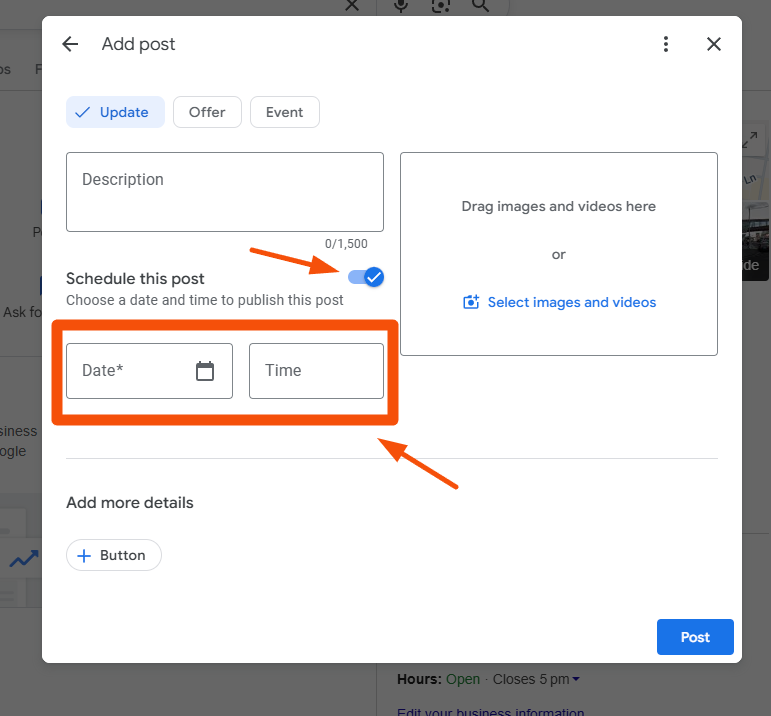Click the back arrow beside Add post
Viewport: 771px width, 716px height.
pyautogui.click(x=70, y=44)
